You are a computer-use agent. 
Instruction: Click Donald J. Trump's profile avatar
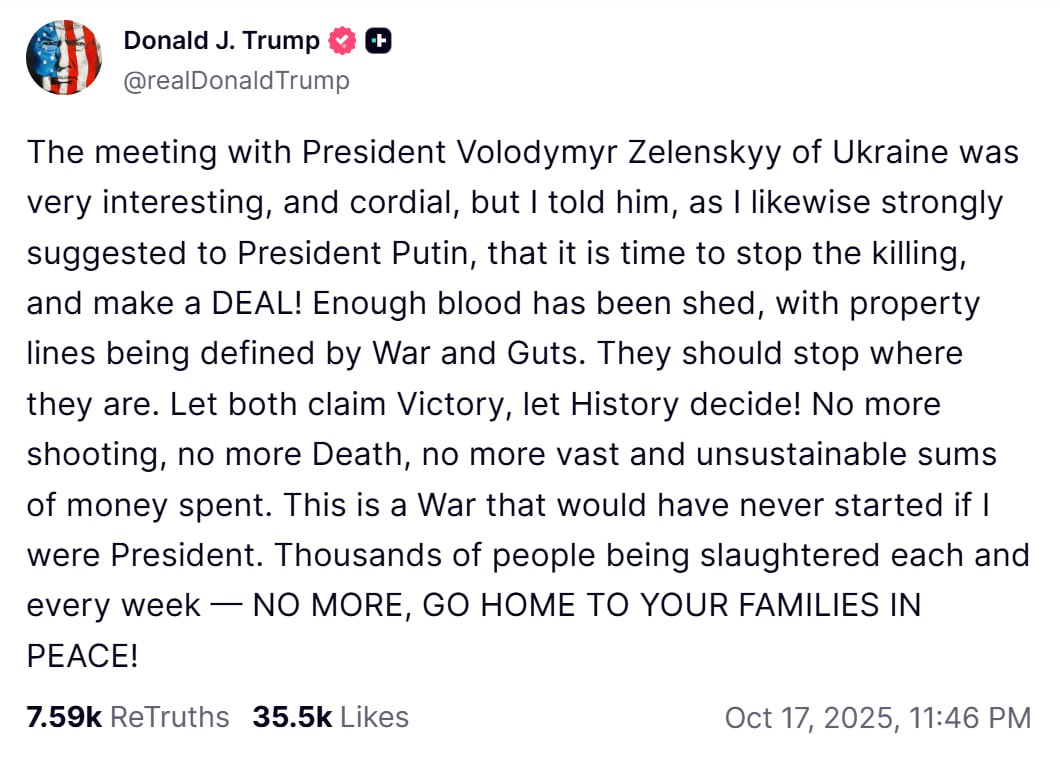coord(64,58)
